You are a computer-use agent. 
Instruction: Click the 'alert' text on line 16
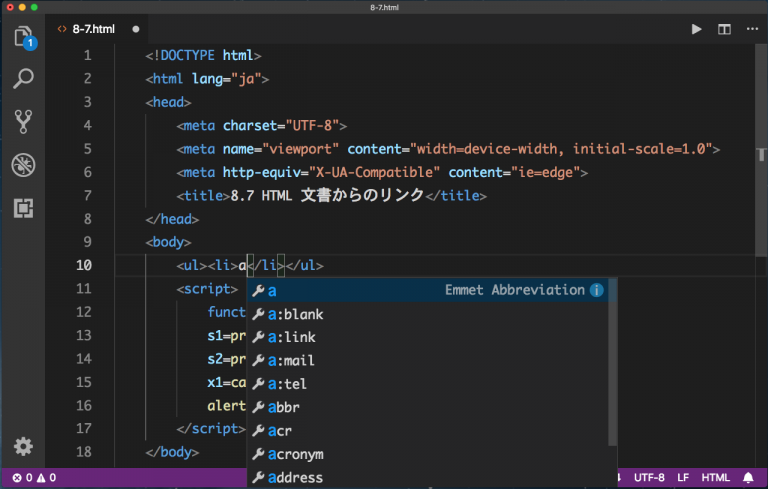click(226, 405)
